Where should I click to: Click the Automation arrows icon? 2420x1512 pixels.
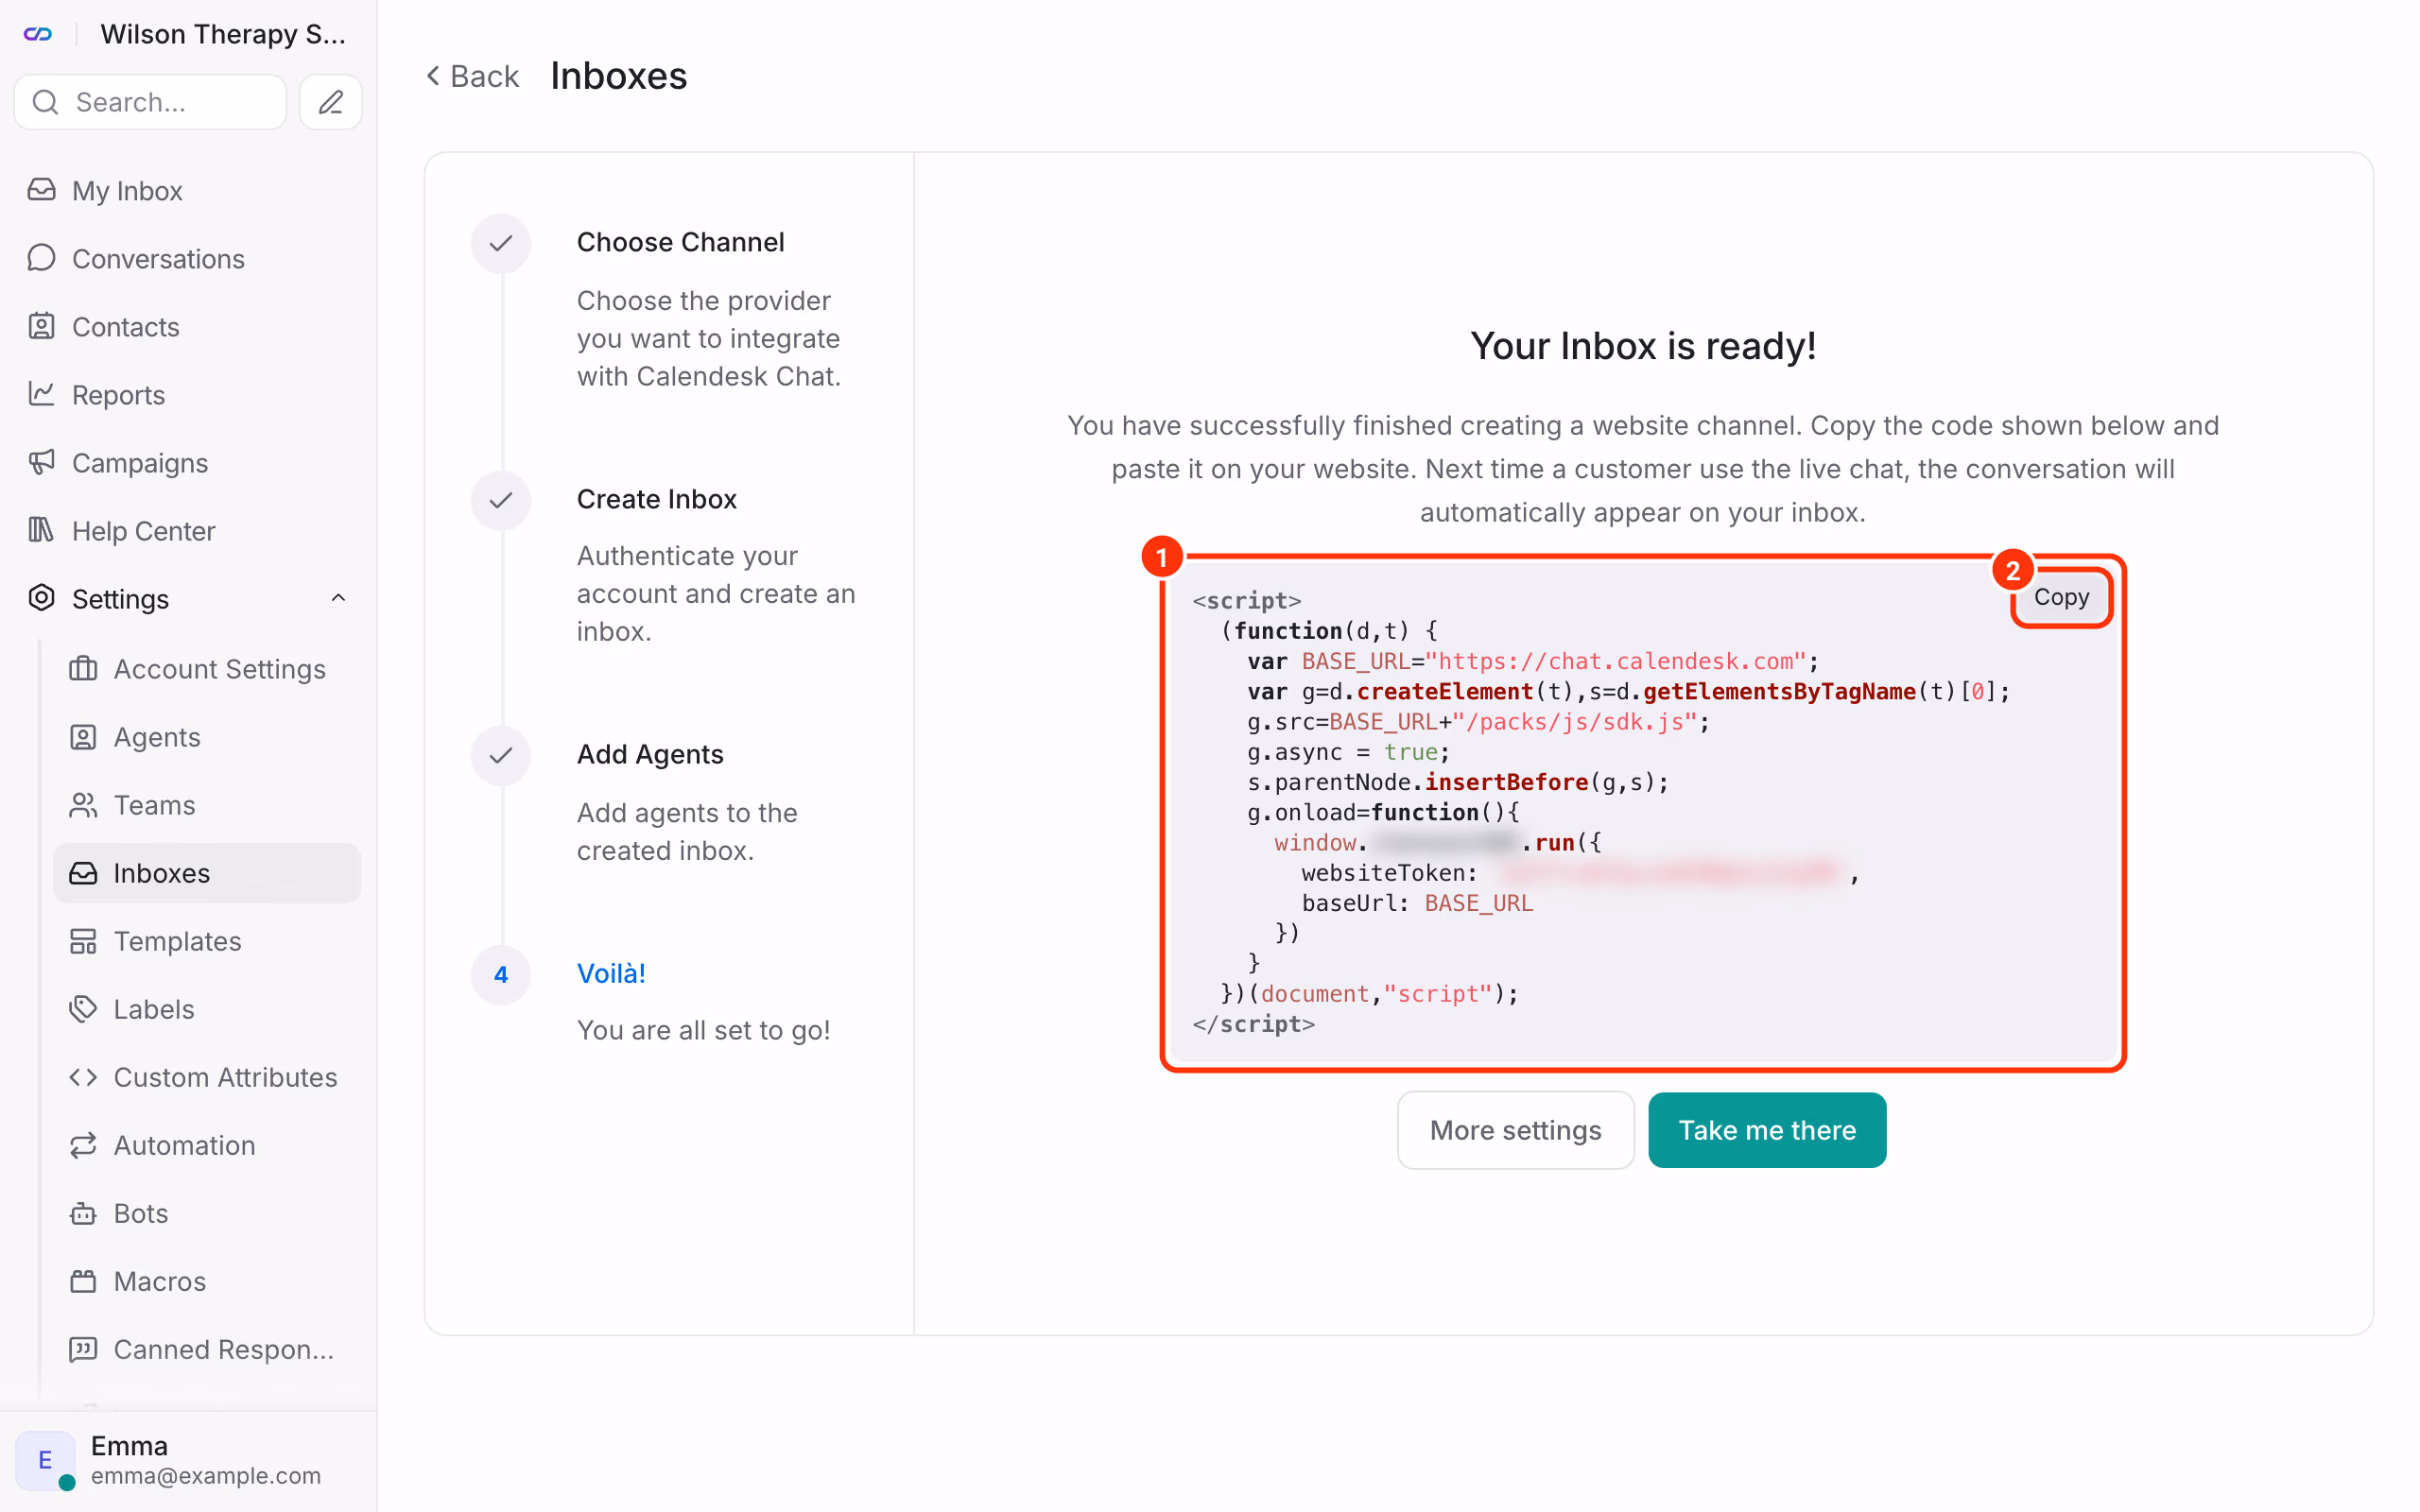click(83, 1144)
